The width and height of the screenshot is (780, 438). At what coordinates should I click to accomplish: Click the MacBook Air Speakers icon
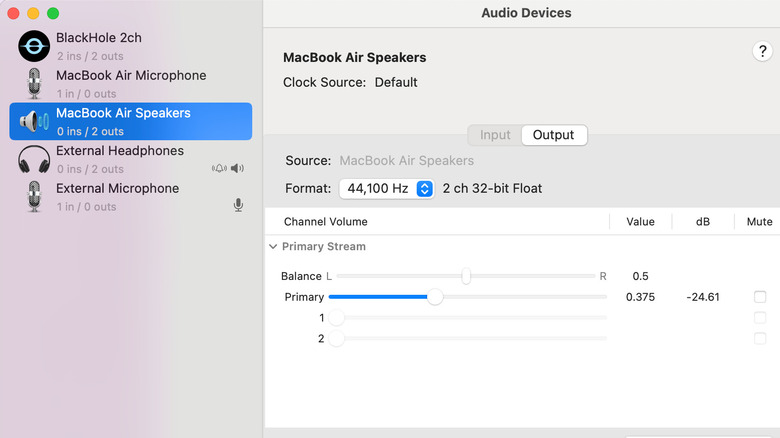[x=34, y=122]
